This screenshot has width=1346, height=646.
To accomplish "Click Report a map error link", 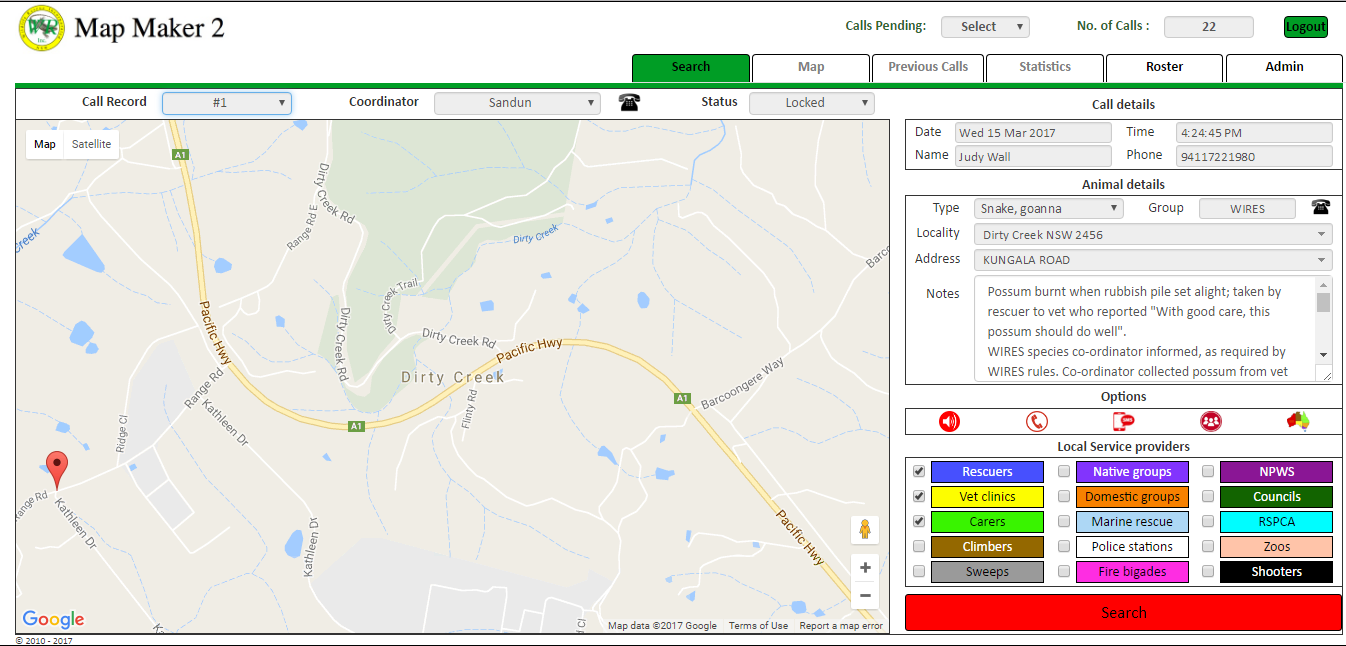I will pyautogui.click(x=841, y=626).
